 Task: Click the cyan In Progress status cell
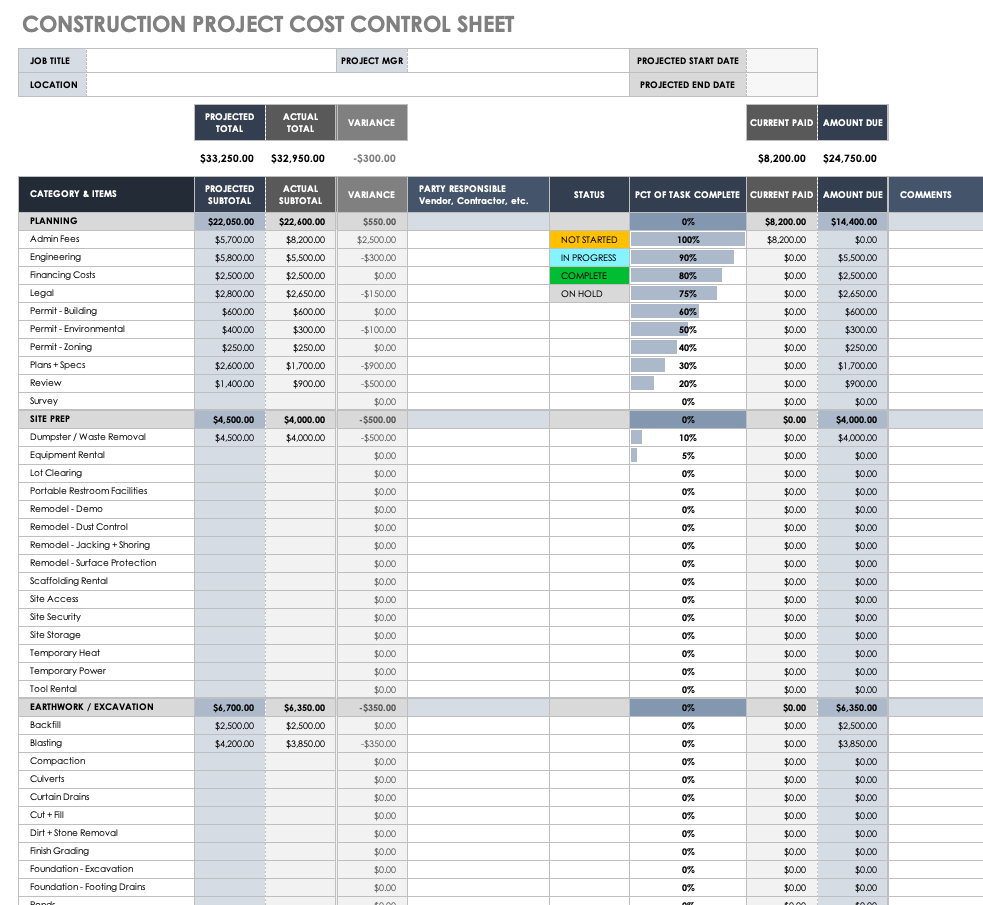(x=589, y=258)
